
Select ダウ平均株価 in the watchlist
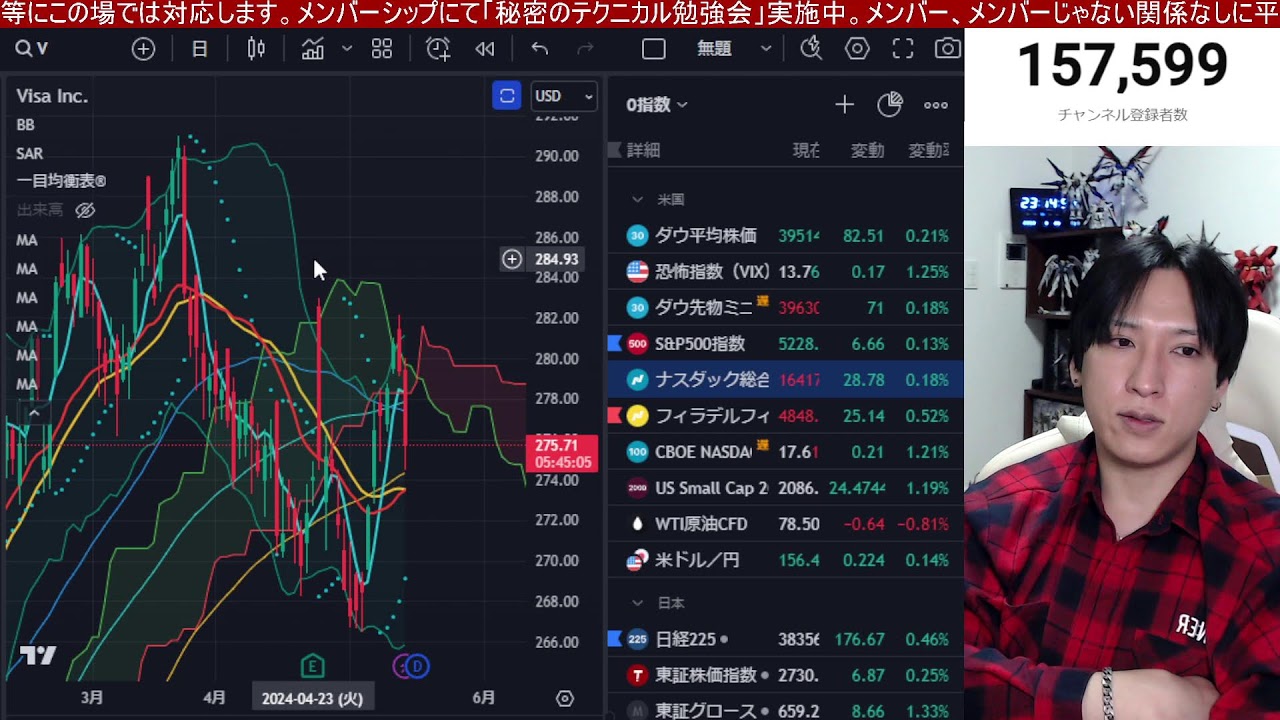705,236
